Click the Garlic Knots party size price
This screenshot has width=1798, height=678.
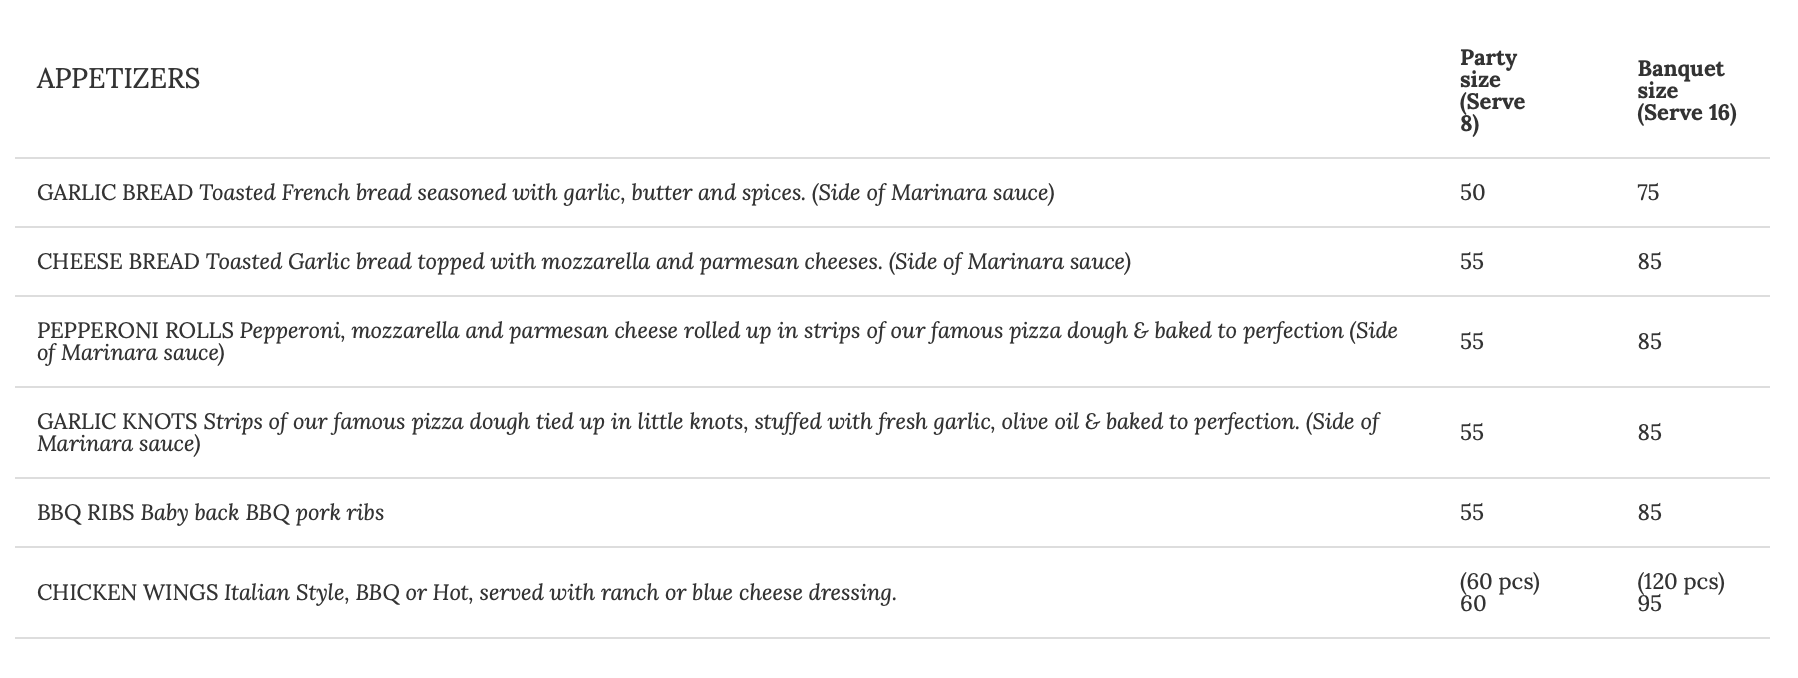pyautogui.click(x=1472, y=433)
